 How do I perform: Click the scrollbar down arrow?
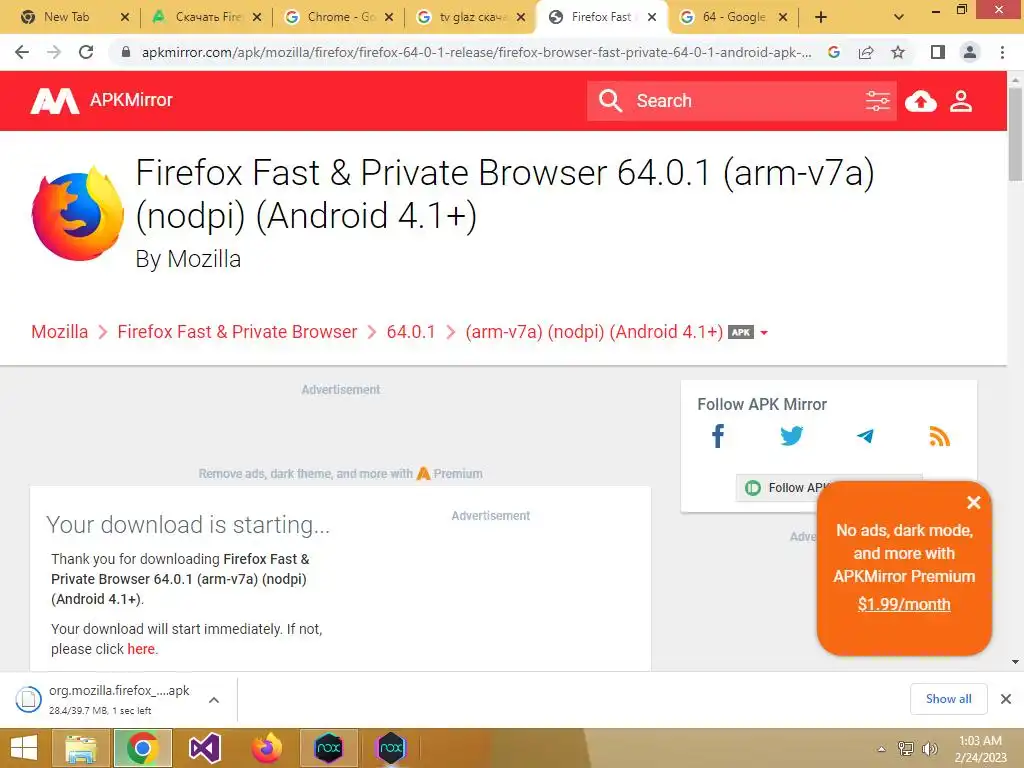tap(1015, 662)
